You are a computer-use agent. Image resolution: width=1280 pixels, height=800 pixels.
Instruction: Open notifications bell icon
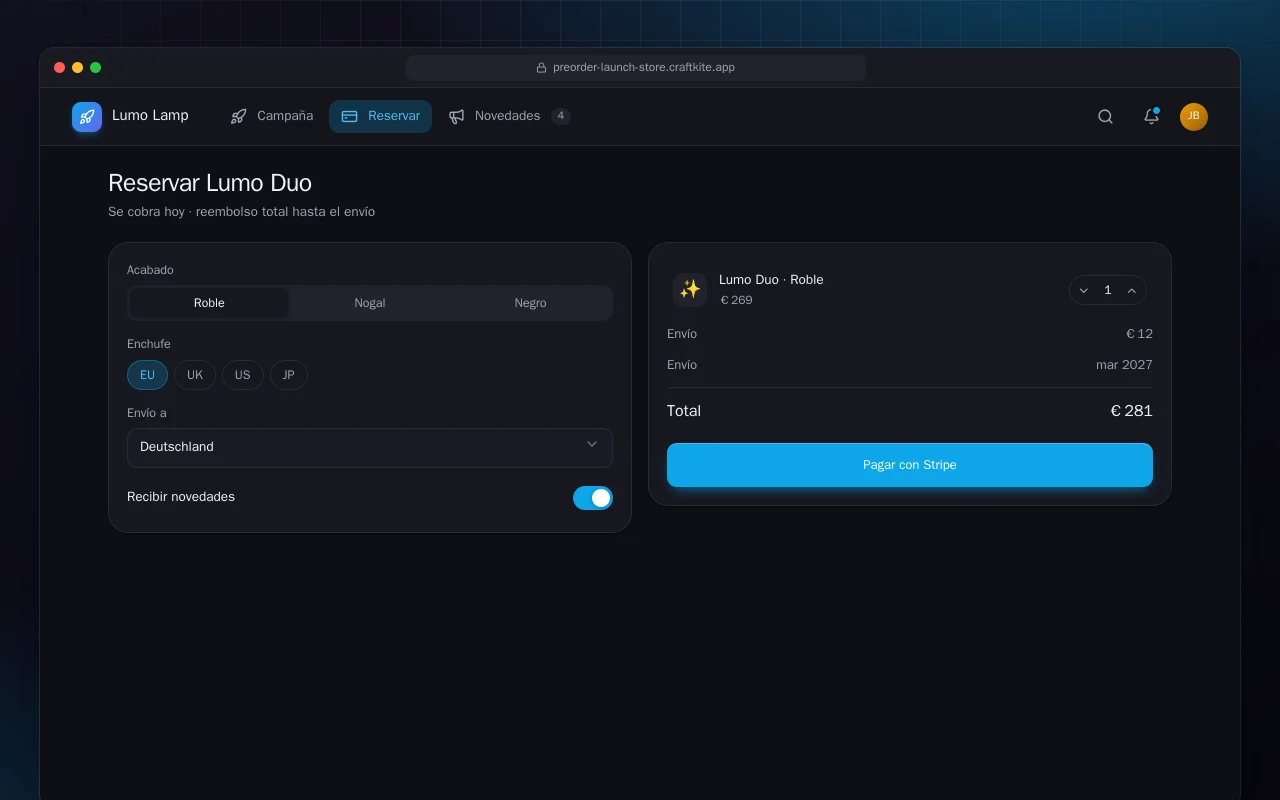pos(1151,117)
